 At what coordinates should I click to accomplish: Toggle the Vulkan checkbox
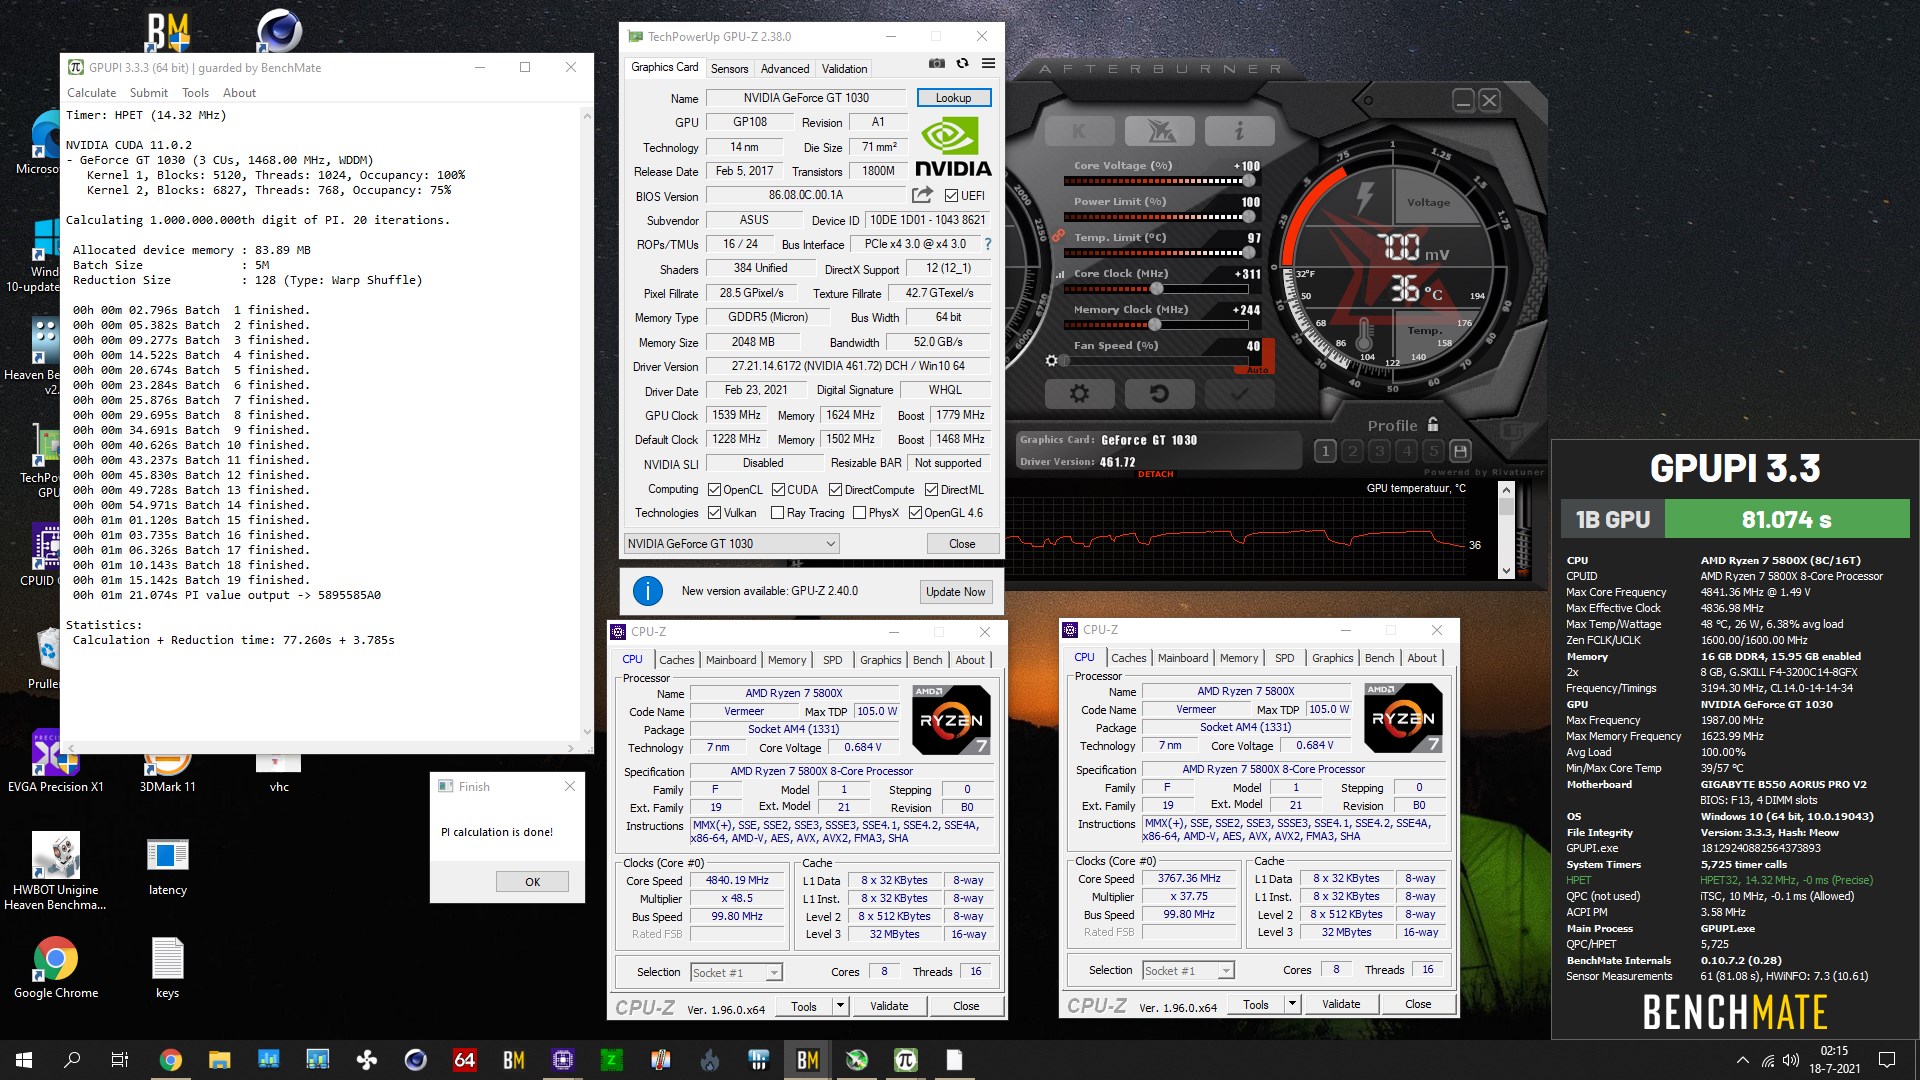click(x=714, y=513)
